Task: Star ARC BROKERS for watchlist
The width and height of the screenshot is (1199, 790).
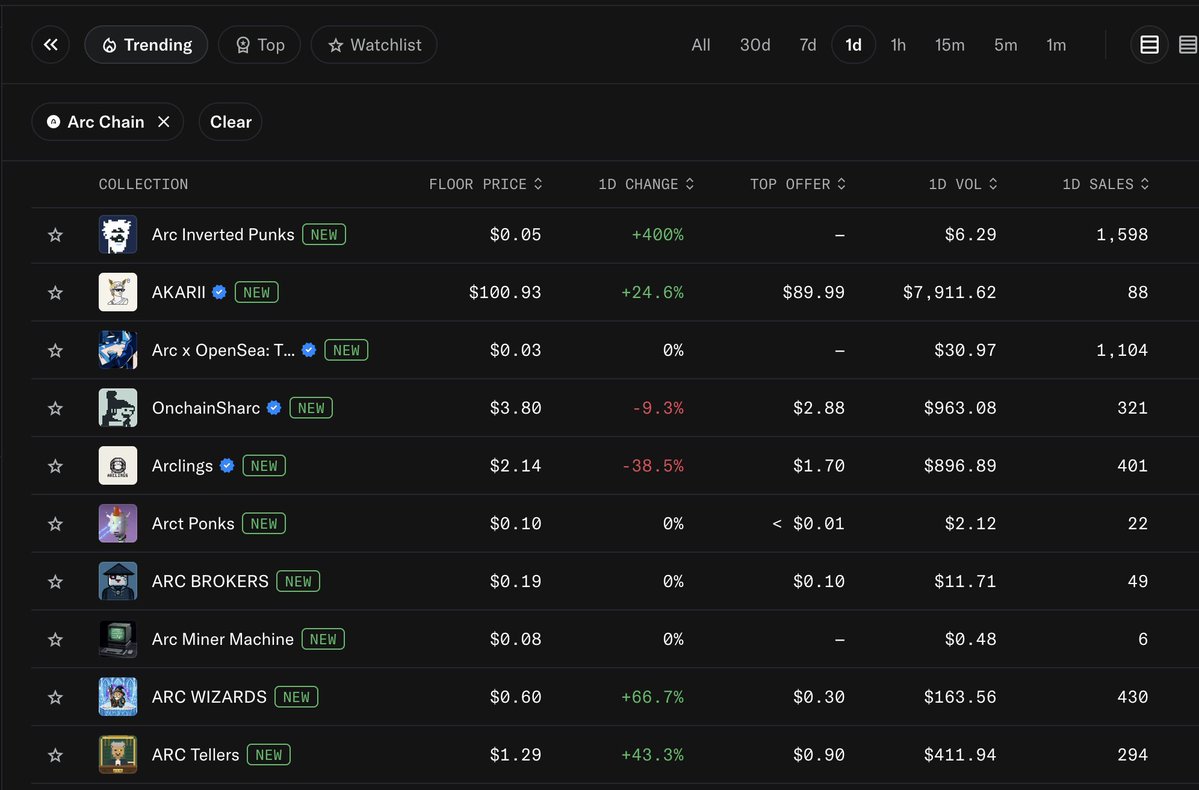Action: click(x=55, y=582)
